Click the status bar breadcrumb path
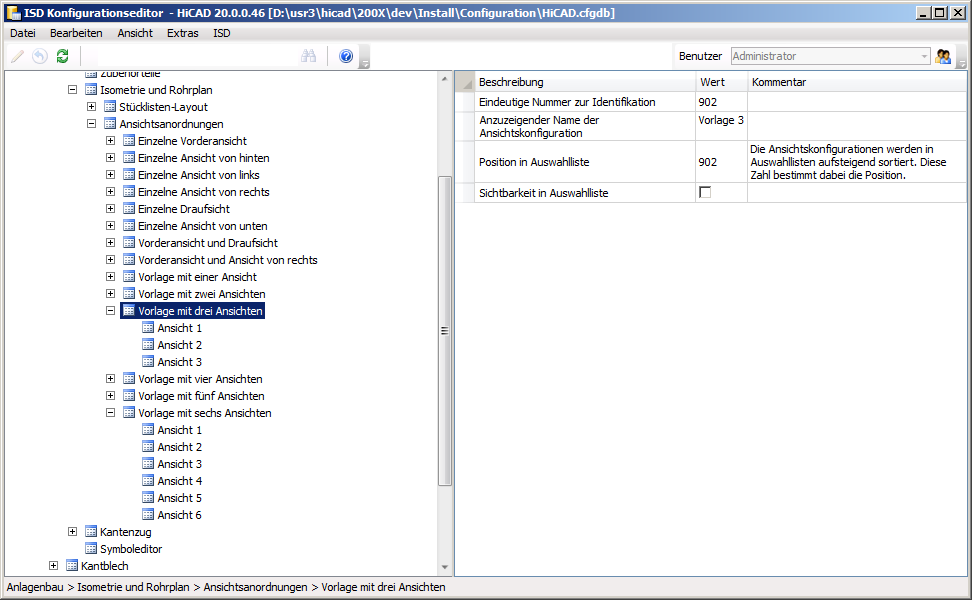The width and height of the screenshot is (972, 600). [x=226, y=587]
